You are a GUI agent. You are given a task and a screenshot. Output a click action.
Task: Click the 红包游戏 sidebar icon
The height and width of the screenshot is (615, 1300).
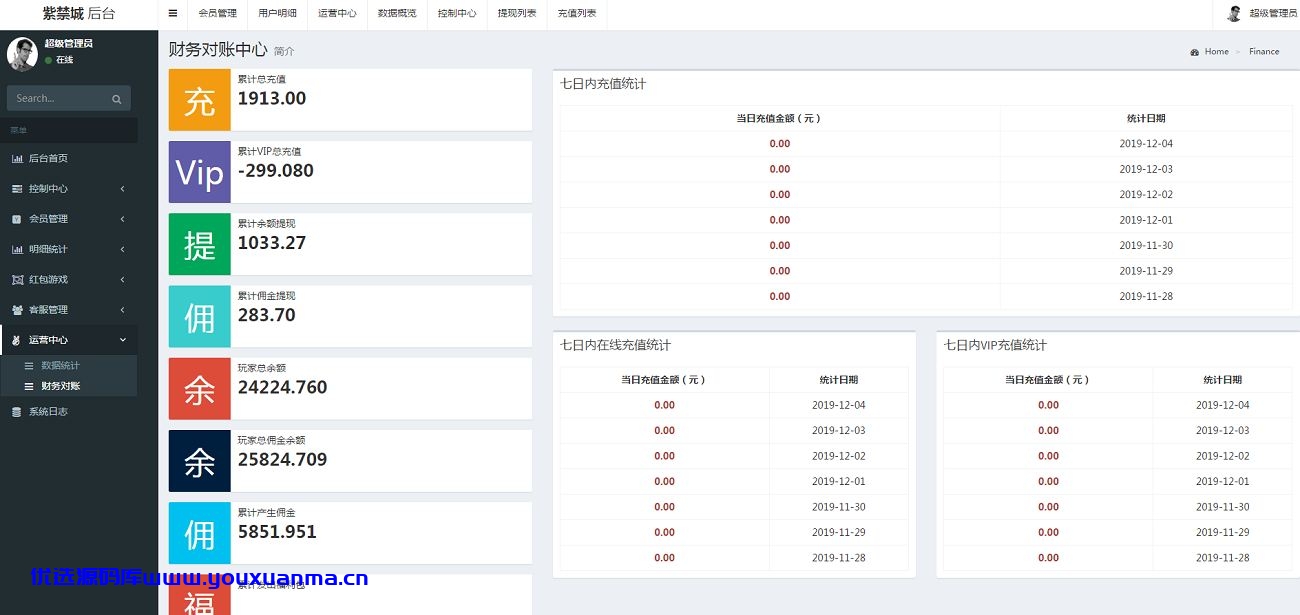point(17,279)
